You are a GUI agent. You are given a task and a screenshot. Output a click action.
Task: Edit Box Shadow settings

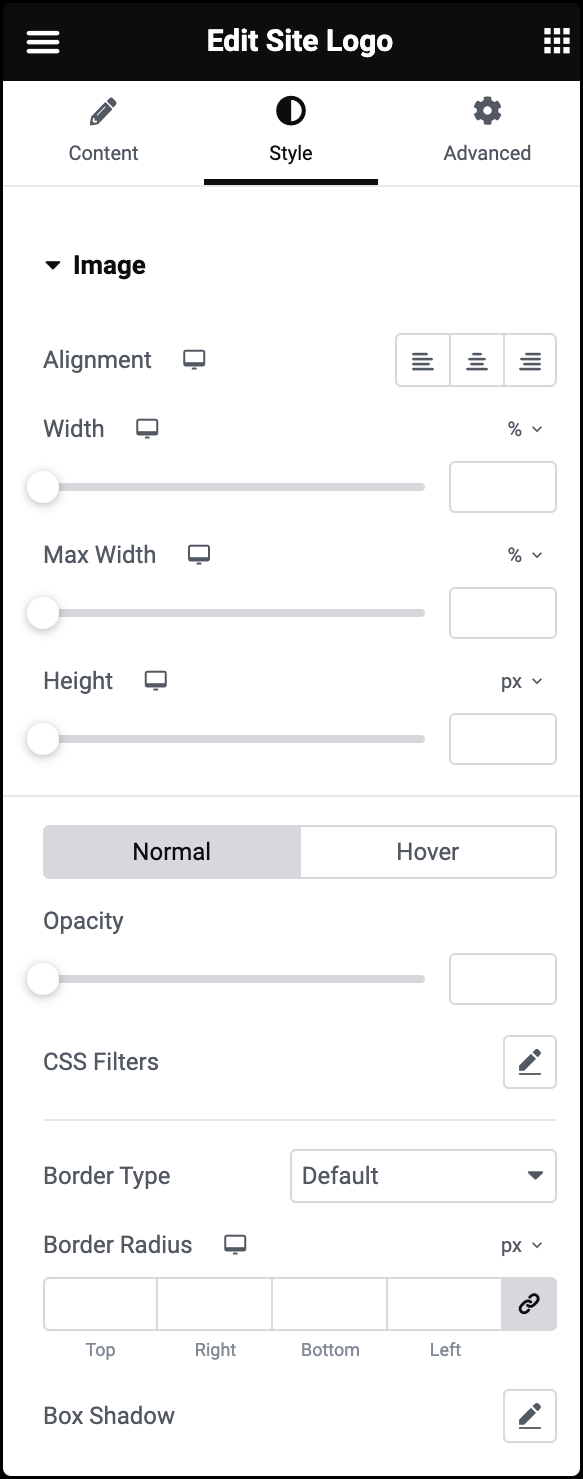(x=530, y=1416)
